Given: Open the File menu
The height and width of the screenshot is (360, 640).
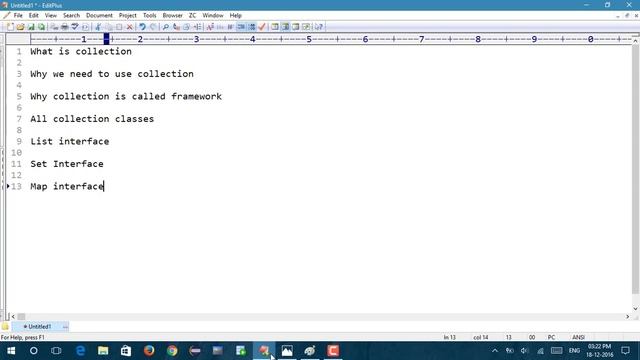Looking at the screenshot, I should click(x=18, y=16).
